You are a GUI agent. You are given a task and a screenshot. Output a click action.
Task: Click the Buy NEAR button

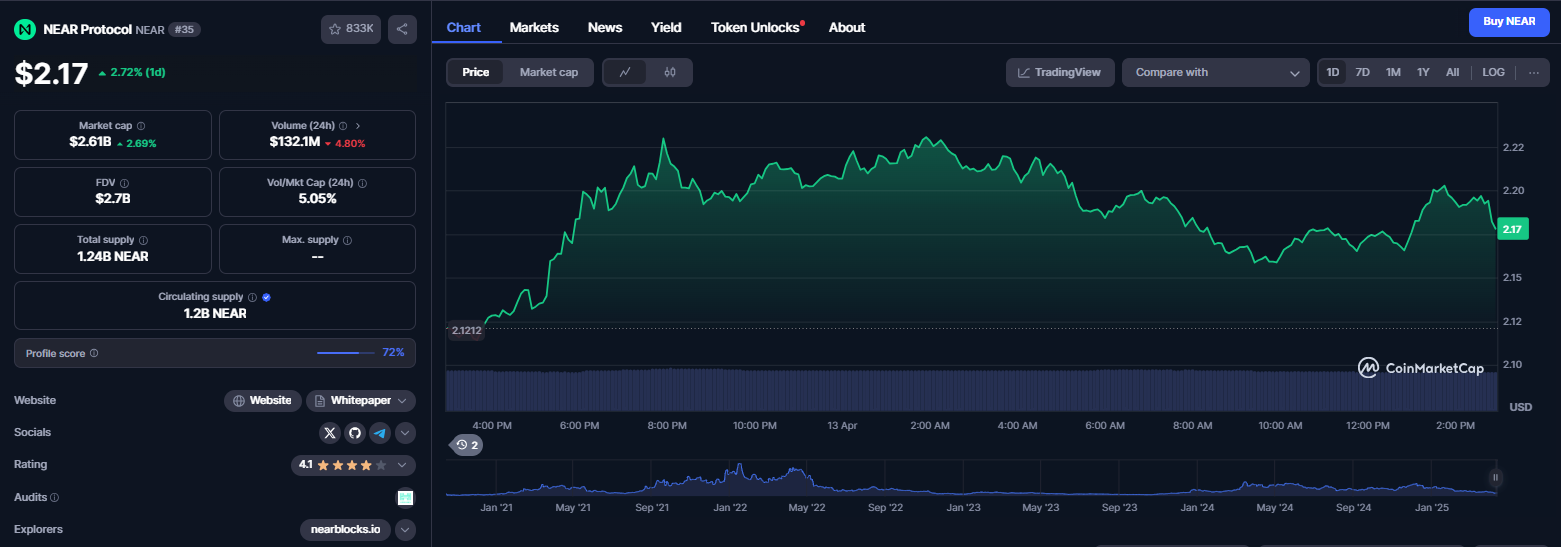tap(1509, 21)
